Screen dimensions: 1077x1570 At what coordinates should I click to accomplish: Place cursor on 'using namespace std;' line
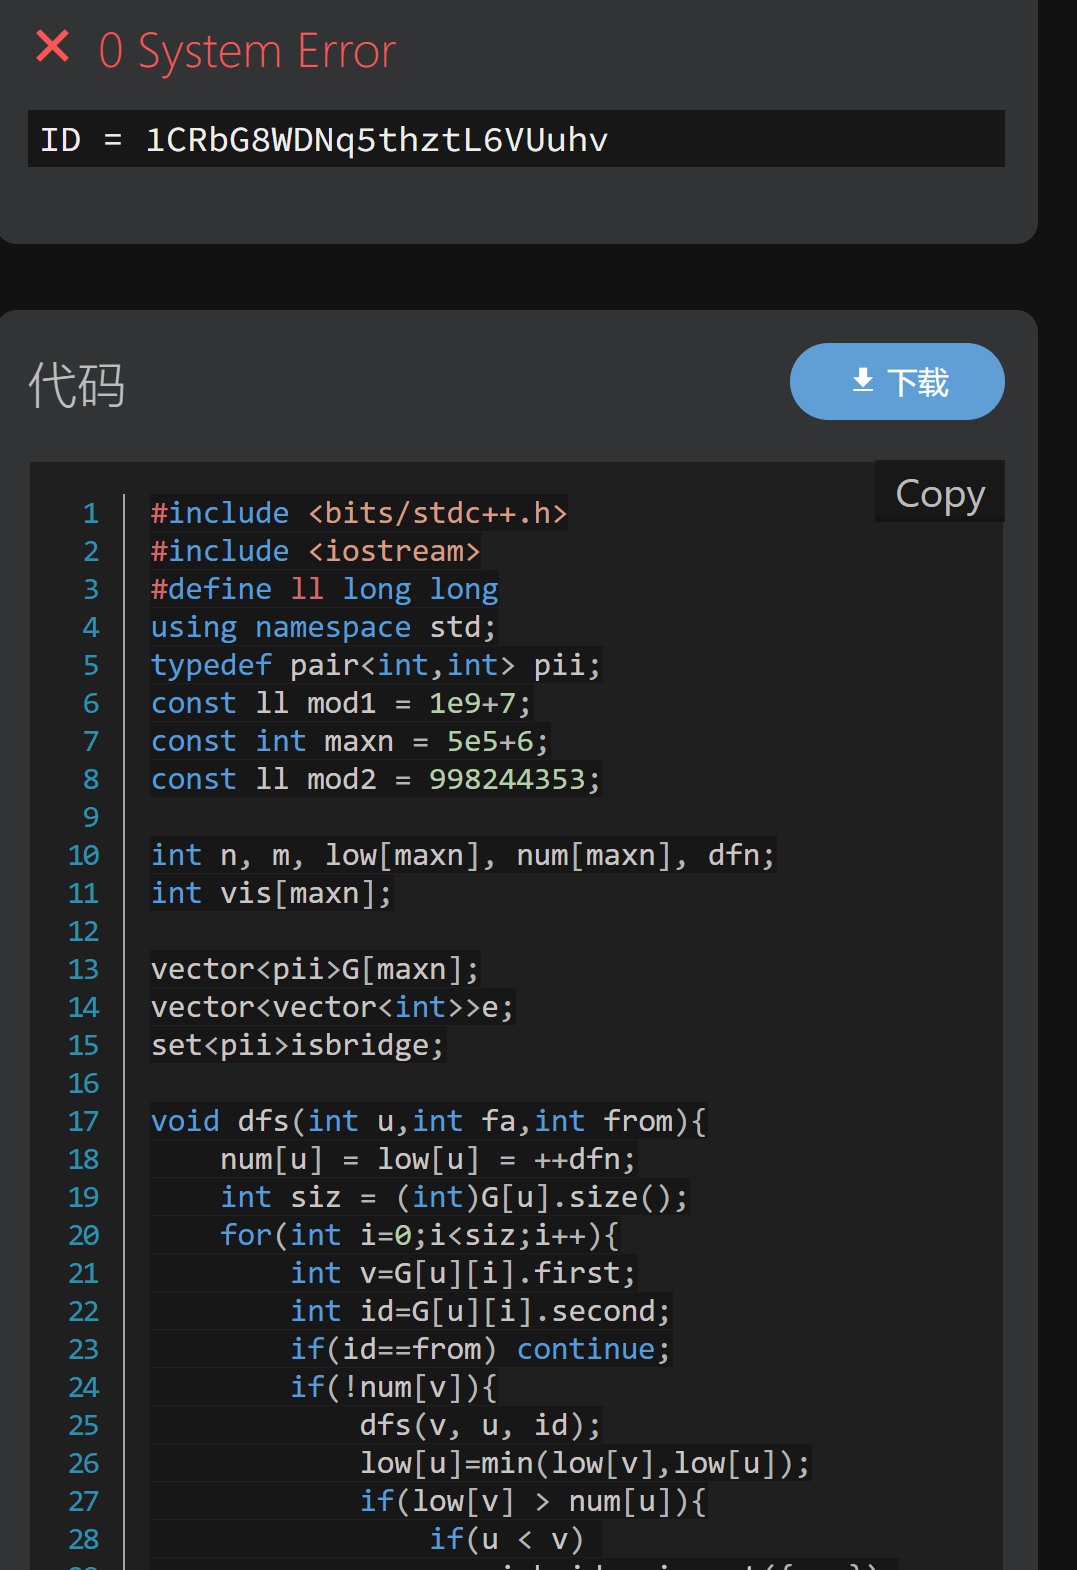323,628
